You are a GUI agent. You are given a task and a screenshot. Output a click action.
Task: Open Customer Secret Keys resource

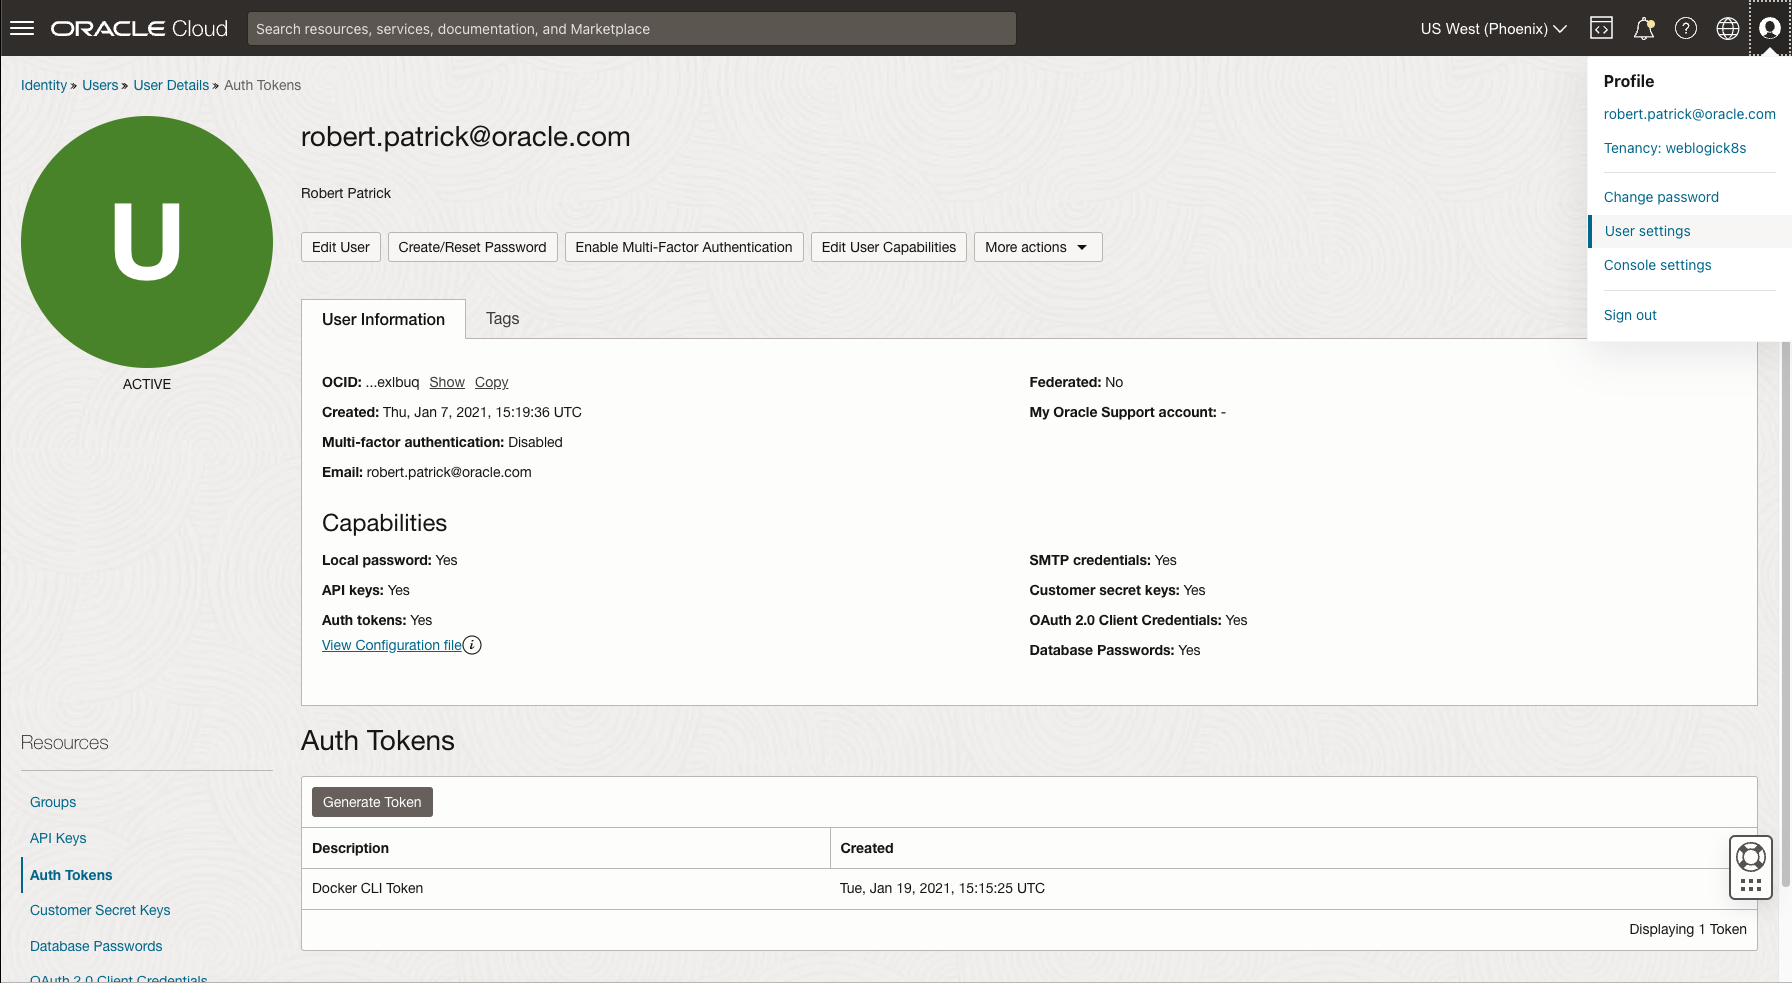[x=100, y=910]
